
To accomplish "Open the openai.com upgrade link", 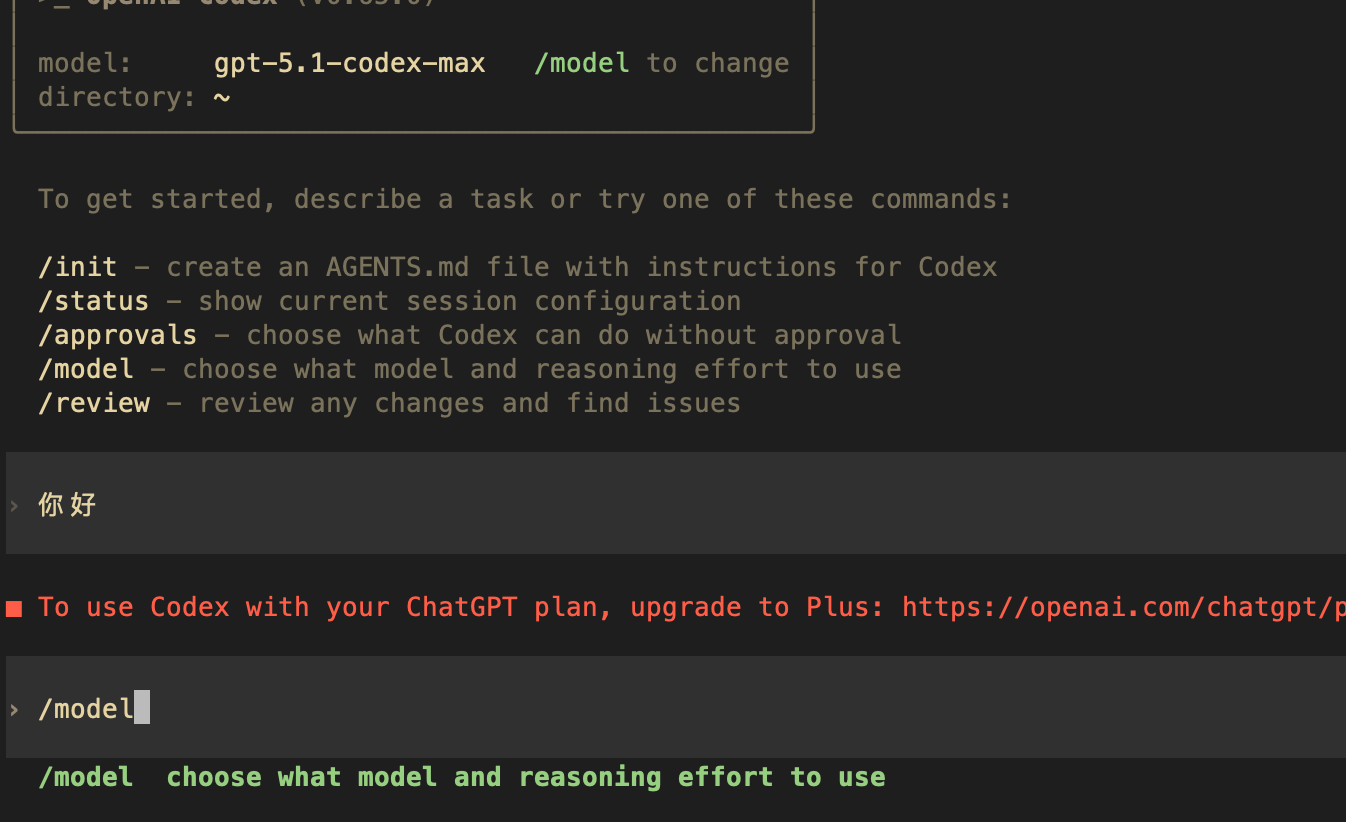I will pos(1118,606).
